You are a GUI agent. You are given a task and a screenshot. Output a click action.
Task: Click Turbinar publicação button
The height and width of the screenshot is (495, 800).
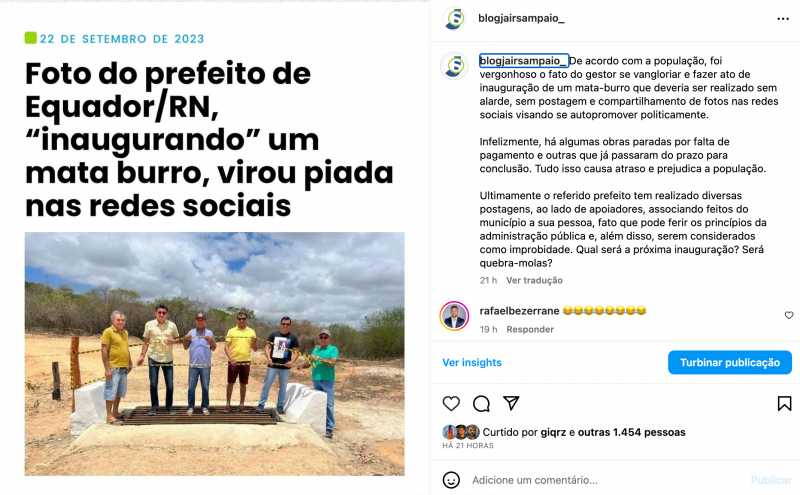pyautogui.click(x=730, y=362)
